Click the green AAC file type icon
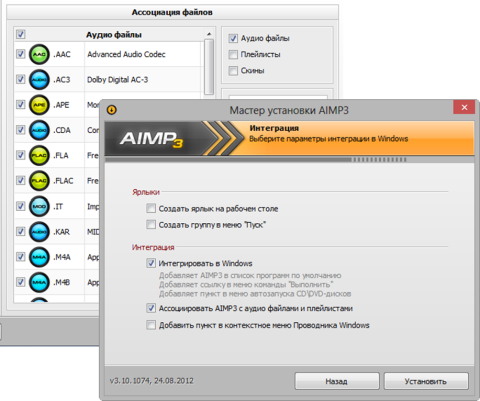The width and height of the screenshot is (480, 401). (x=39, y=54)
